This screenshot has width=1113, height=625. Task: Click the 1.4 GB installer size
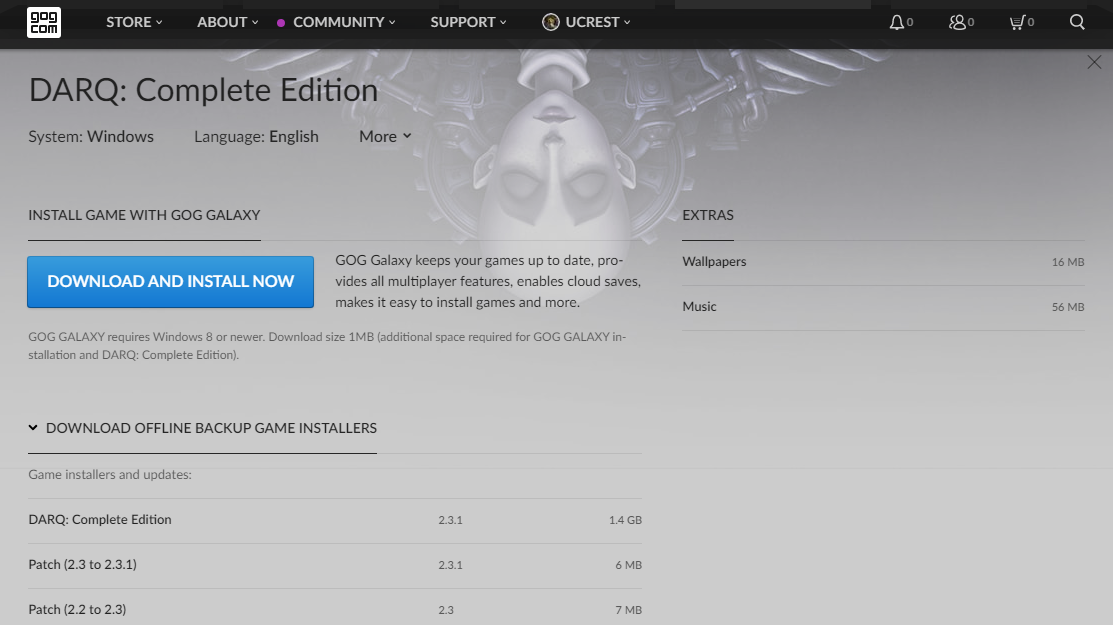625,520
